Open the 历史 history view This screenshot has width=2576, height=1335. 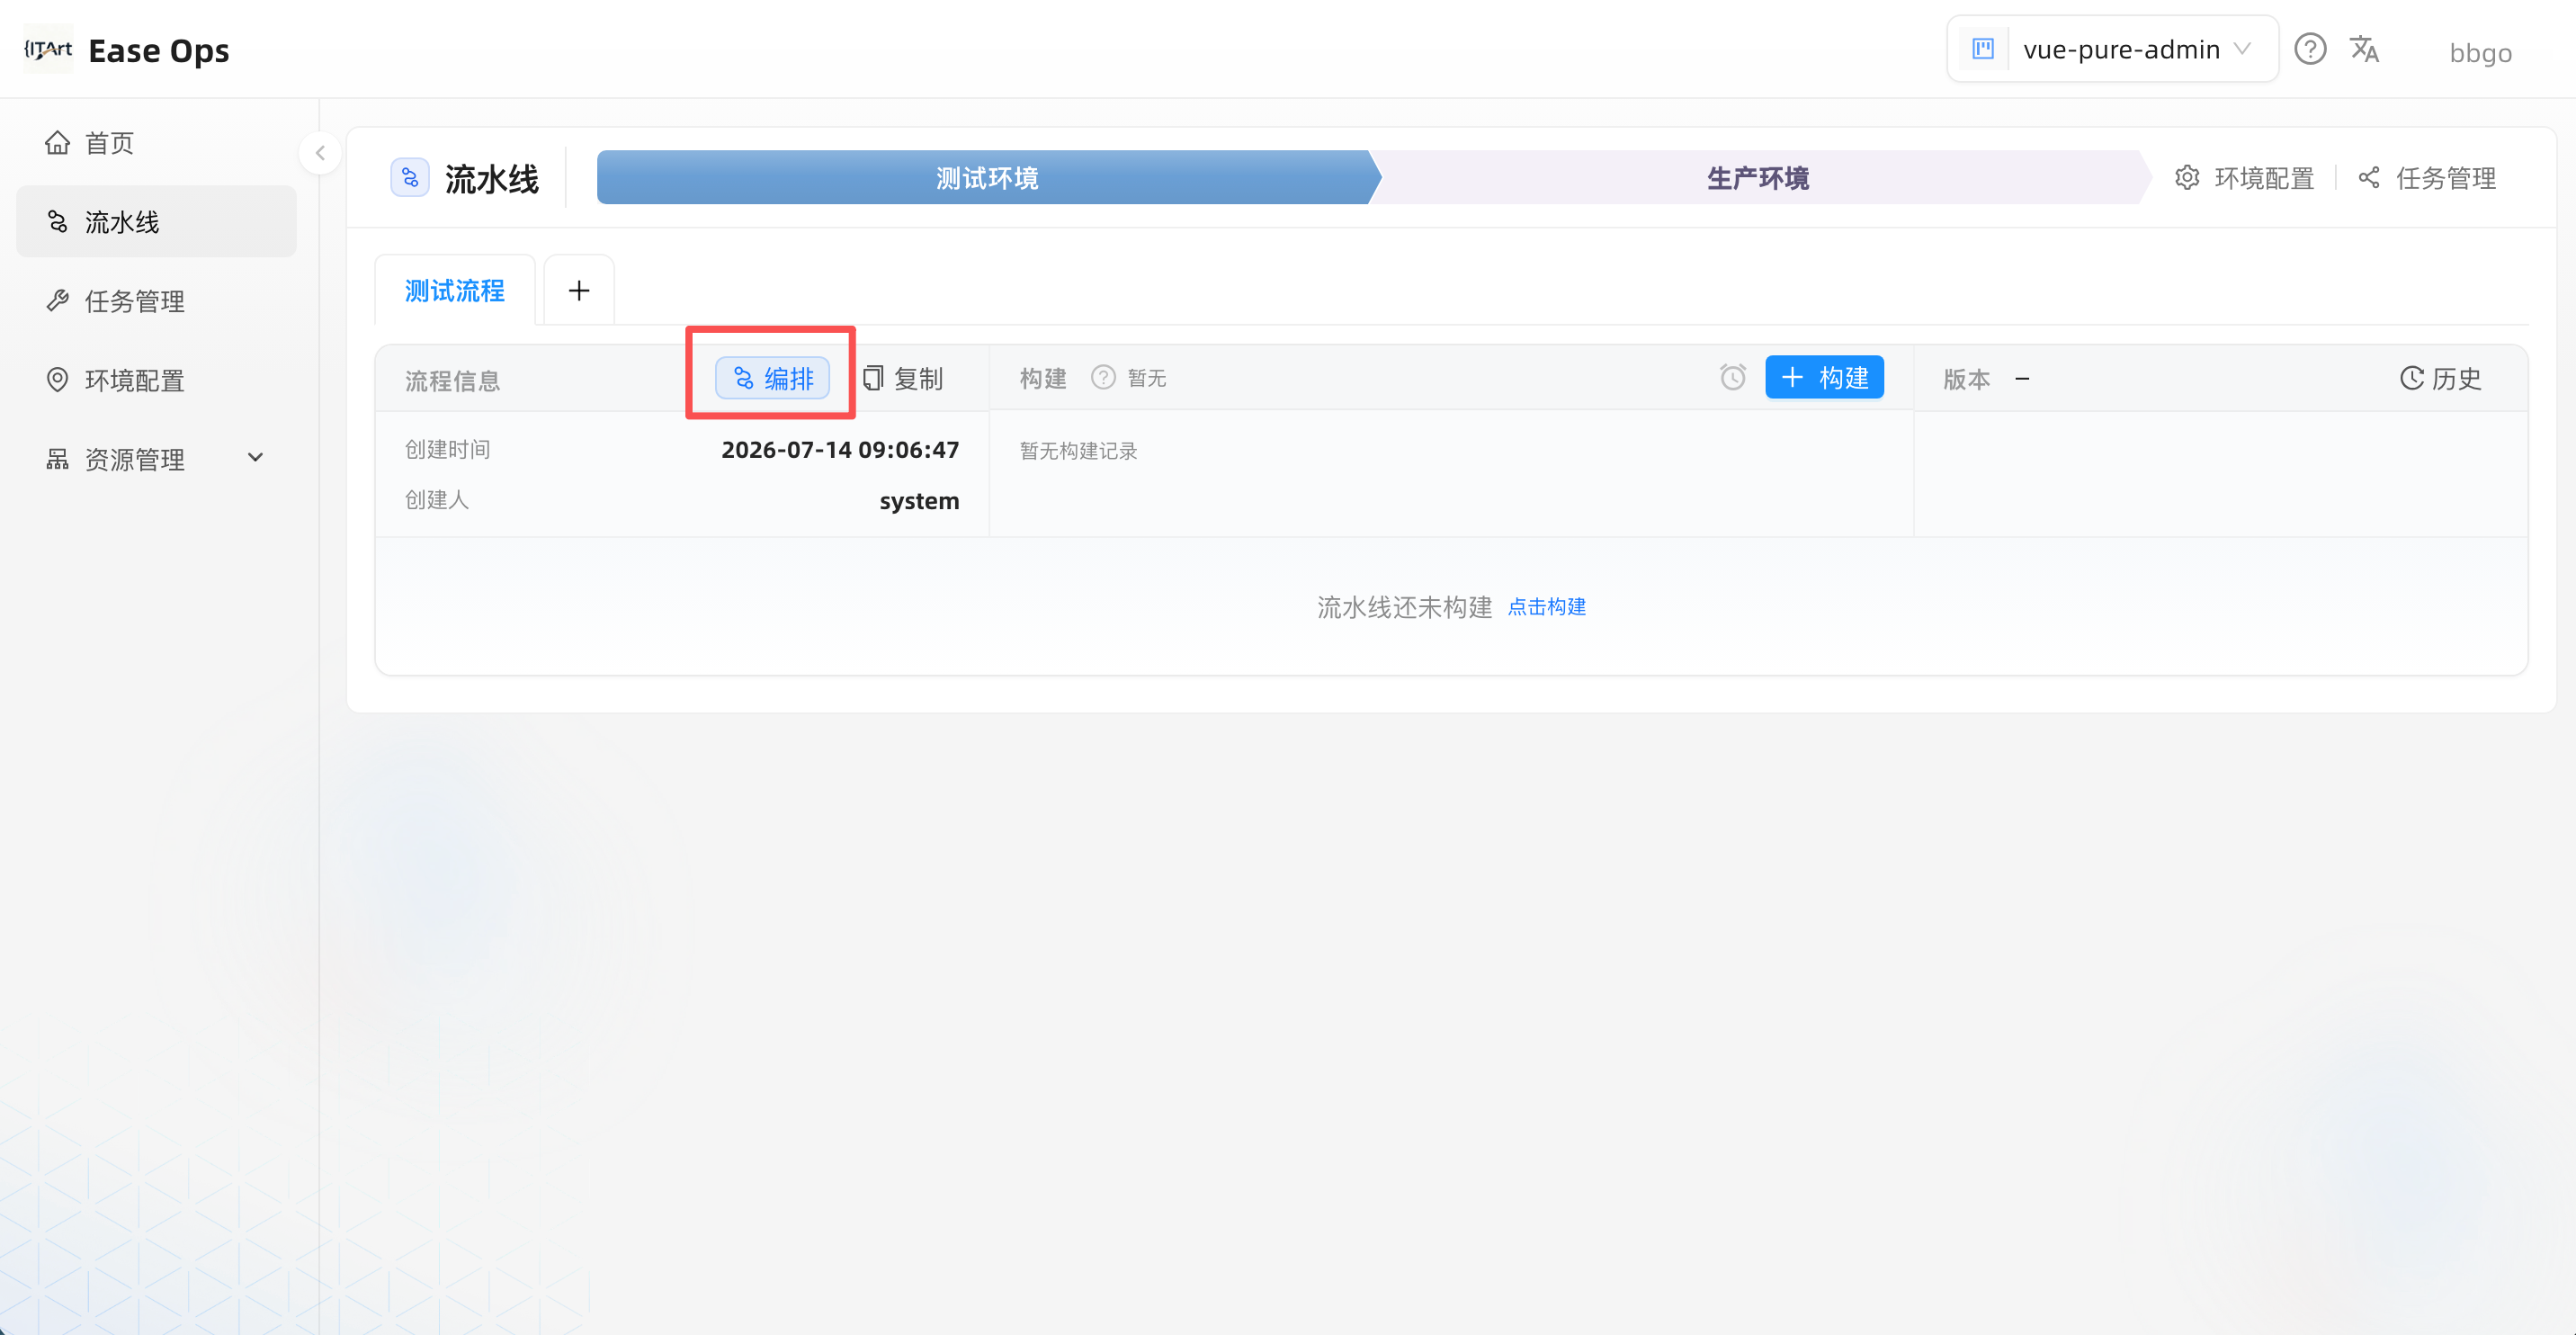coord(2440,378)
